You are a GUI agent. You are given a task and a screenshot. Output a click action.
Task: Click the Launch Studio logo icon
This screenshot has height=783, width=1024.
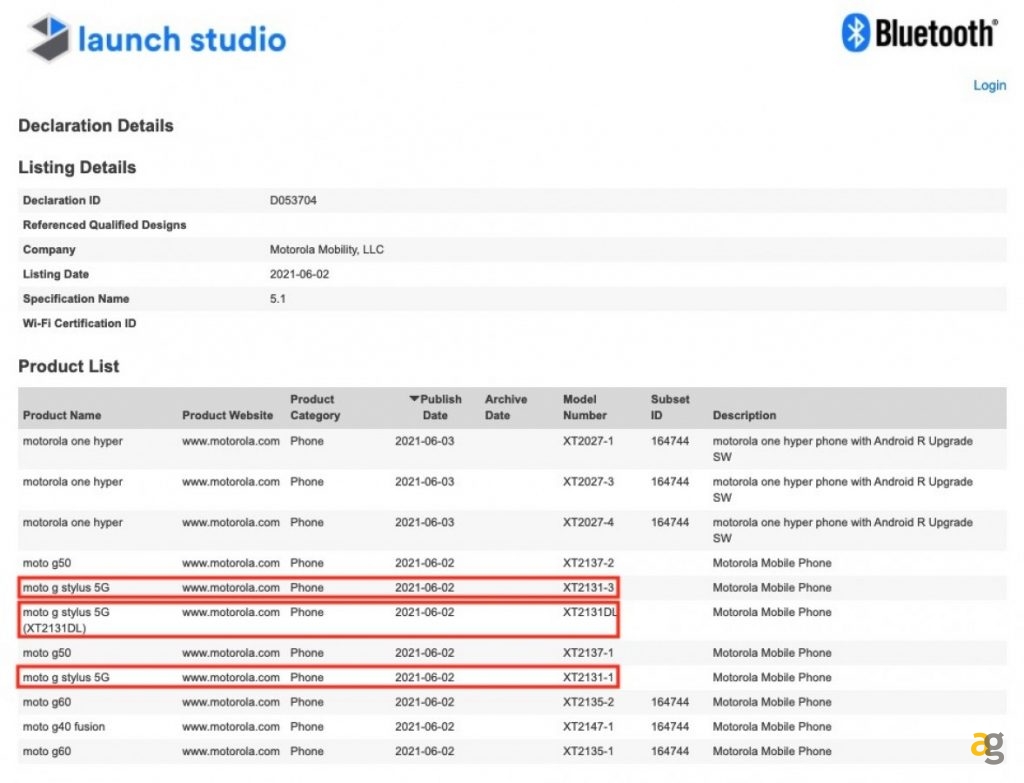point(49,39)
